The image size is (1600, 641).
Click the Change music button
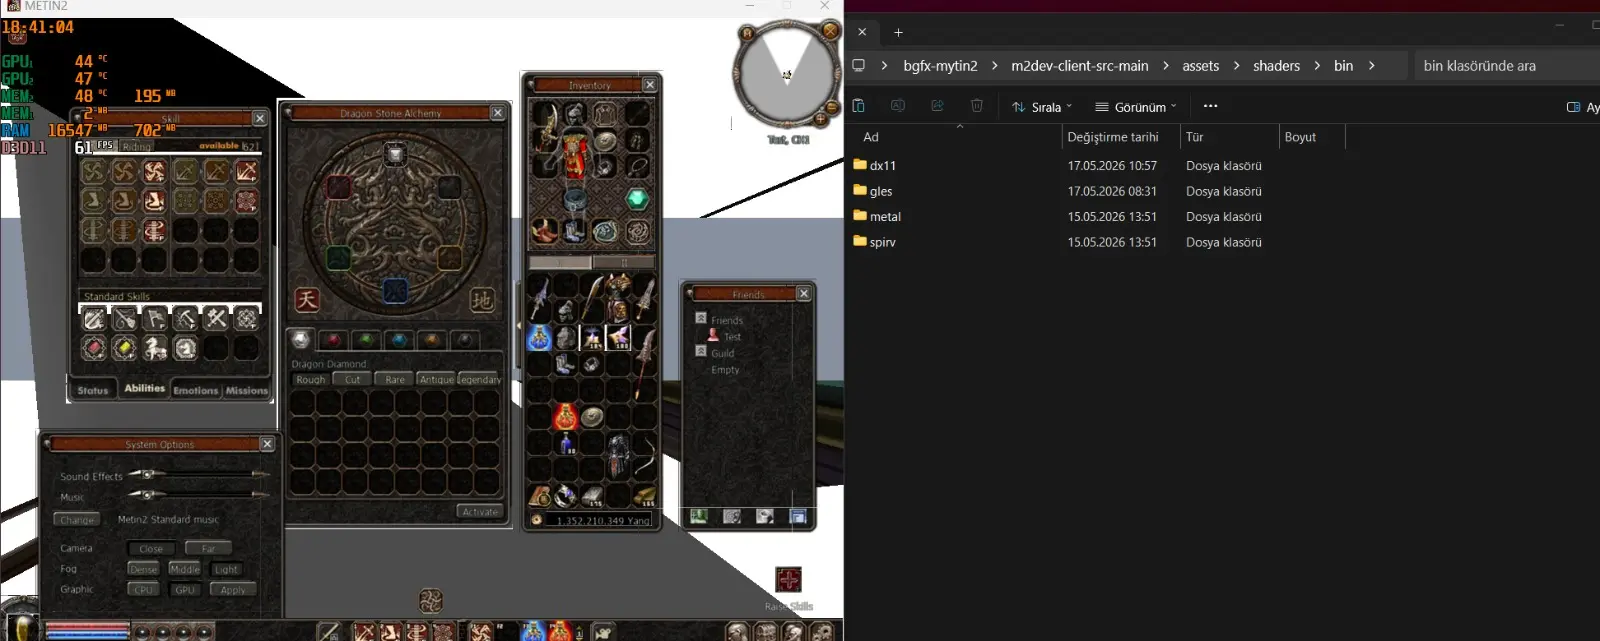click(77, 520)
